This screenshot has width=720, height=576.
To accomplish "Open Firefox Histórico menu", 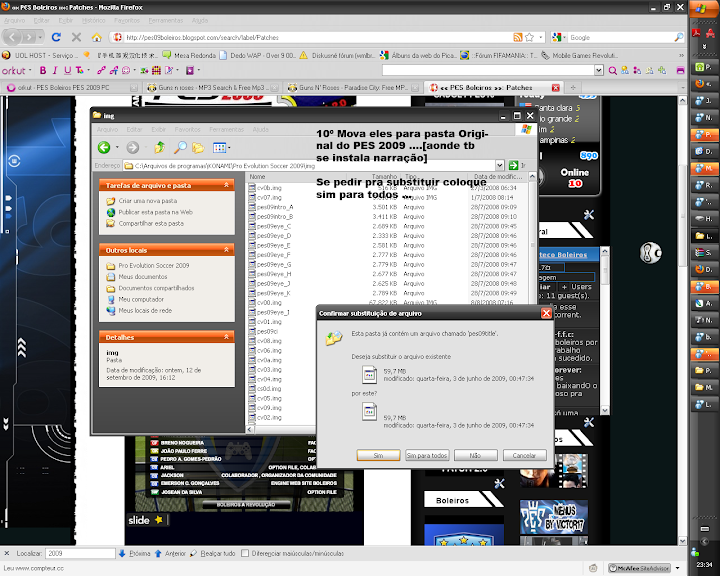I will (94, 21).
